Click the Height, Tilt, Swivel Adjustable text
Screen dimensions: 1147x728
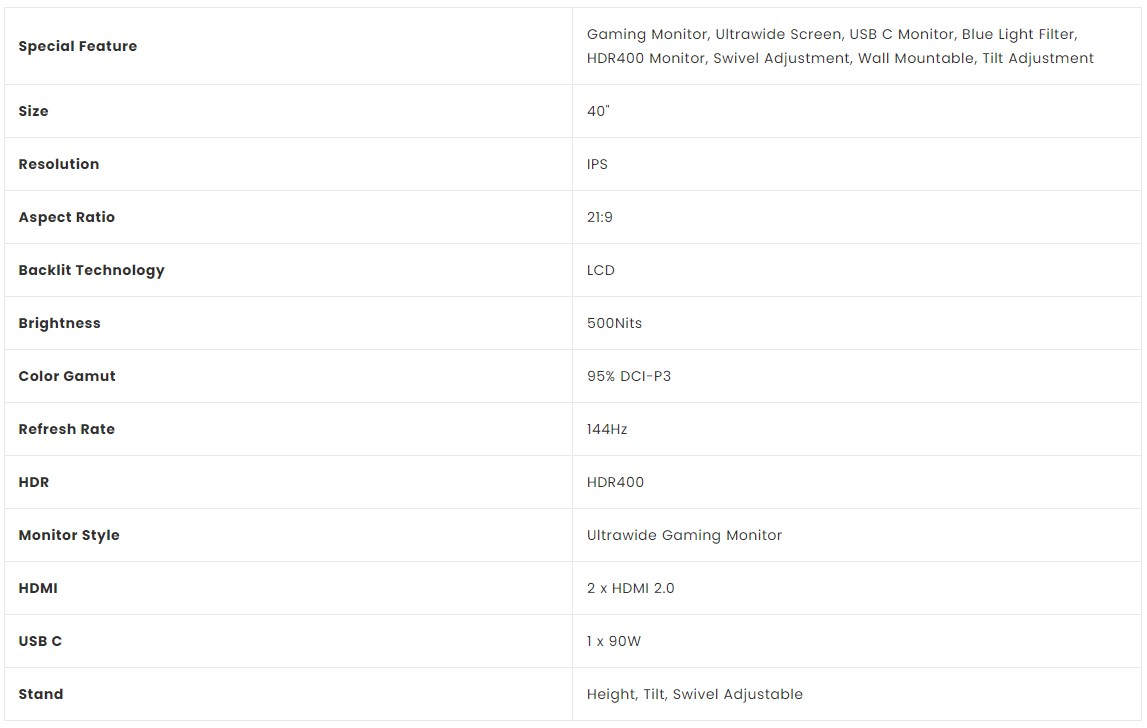pos(695,694)
